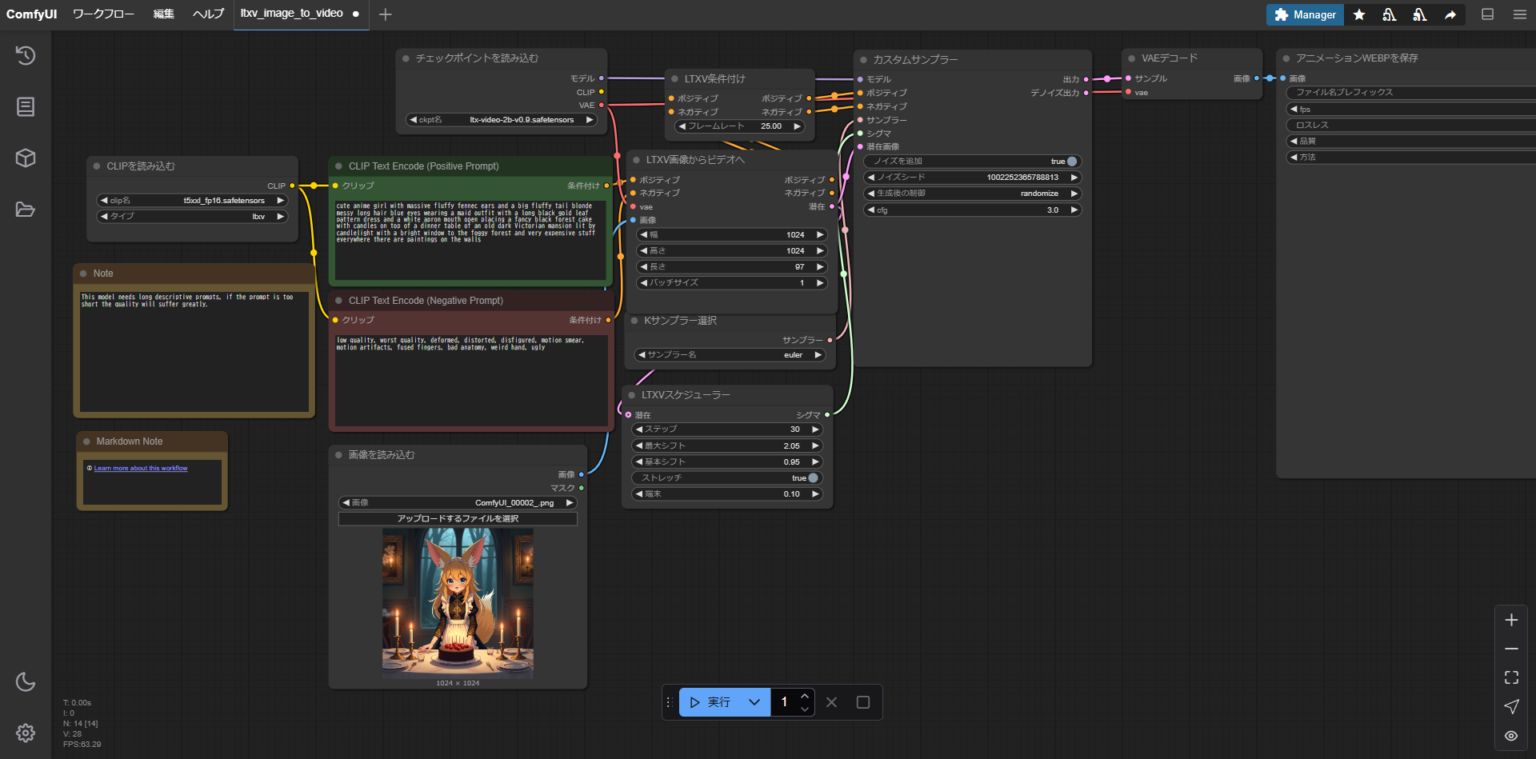Toggle the ストレッチ switch in LTXV scheduler
Image resolution: width=1536 pixels, height=759 pixels.
tap(813, 478)
